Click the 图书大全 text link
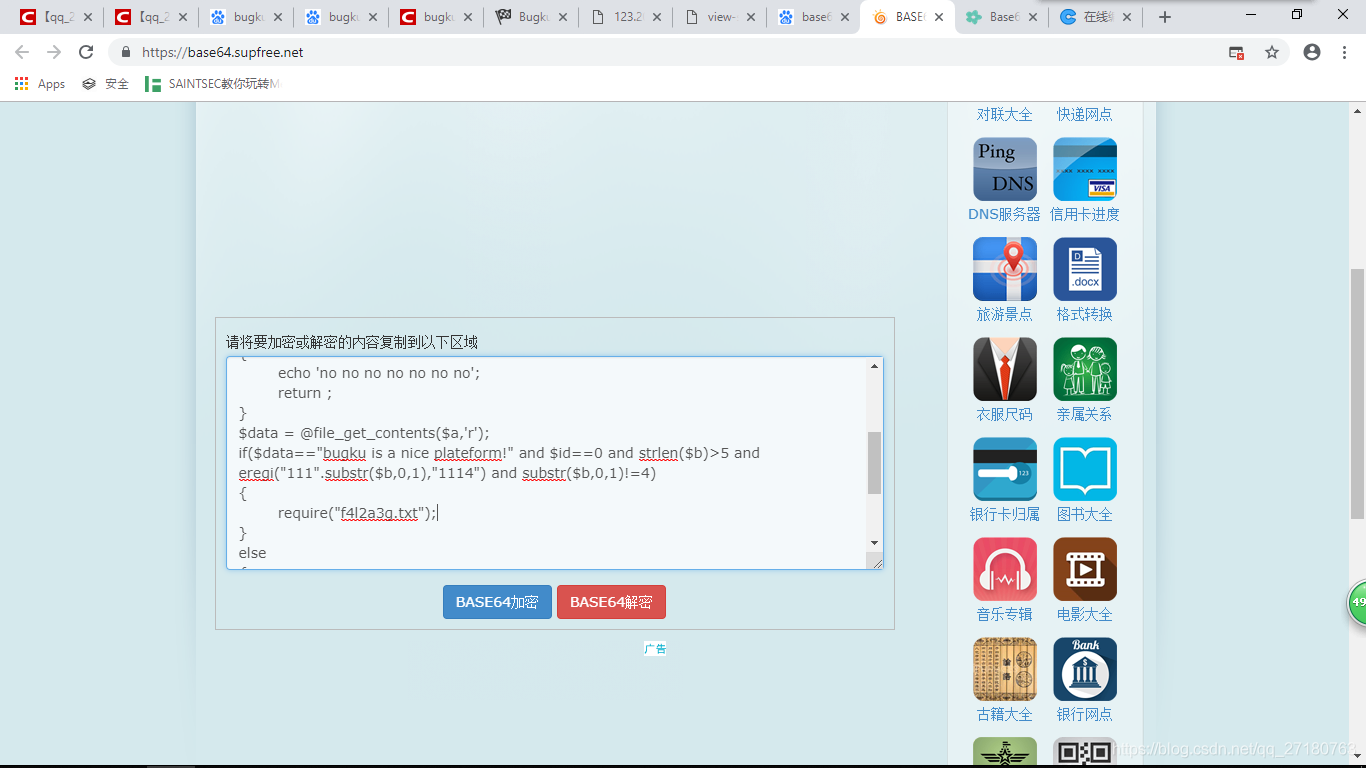 click(1085, 514)
